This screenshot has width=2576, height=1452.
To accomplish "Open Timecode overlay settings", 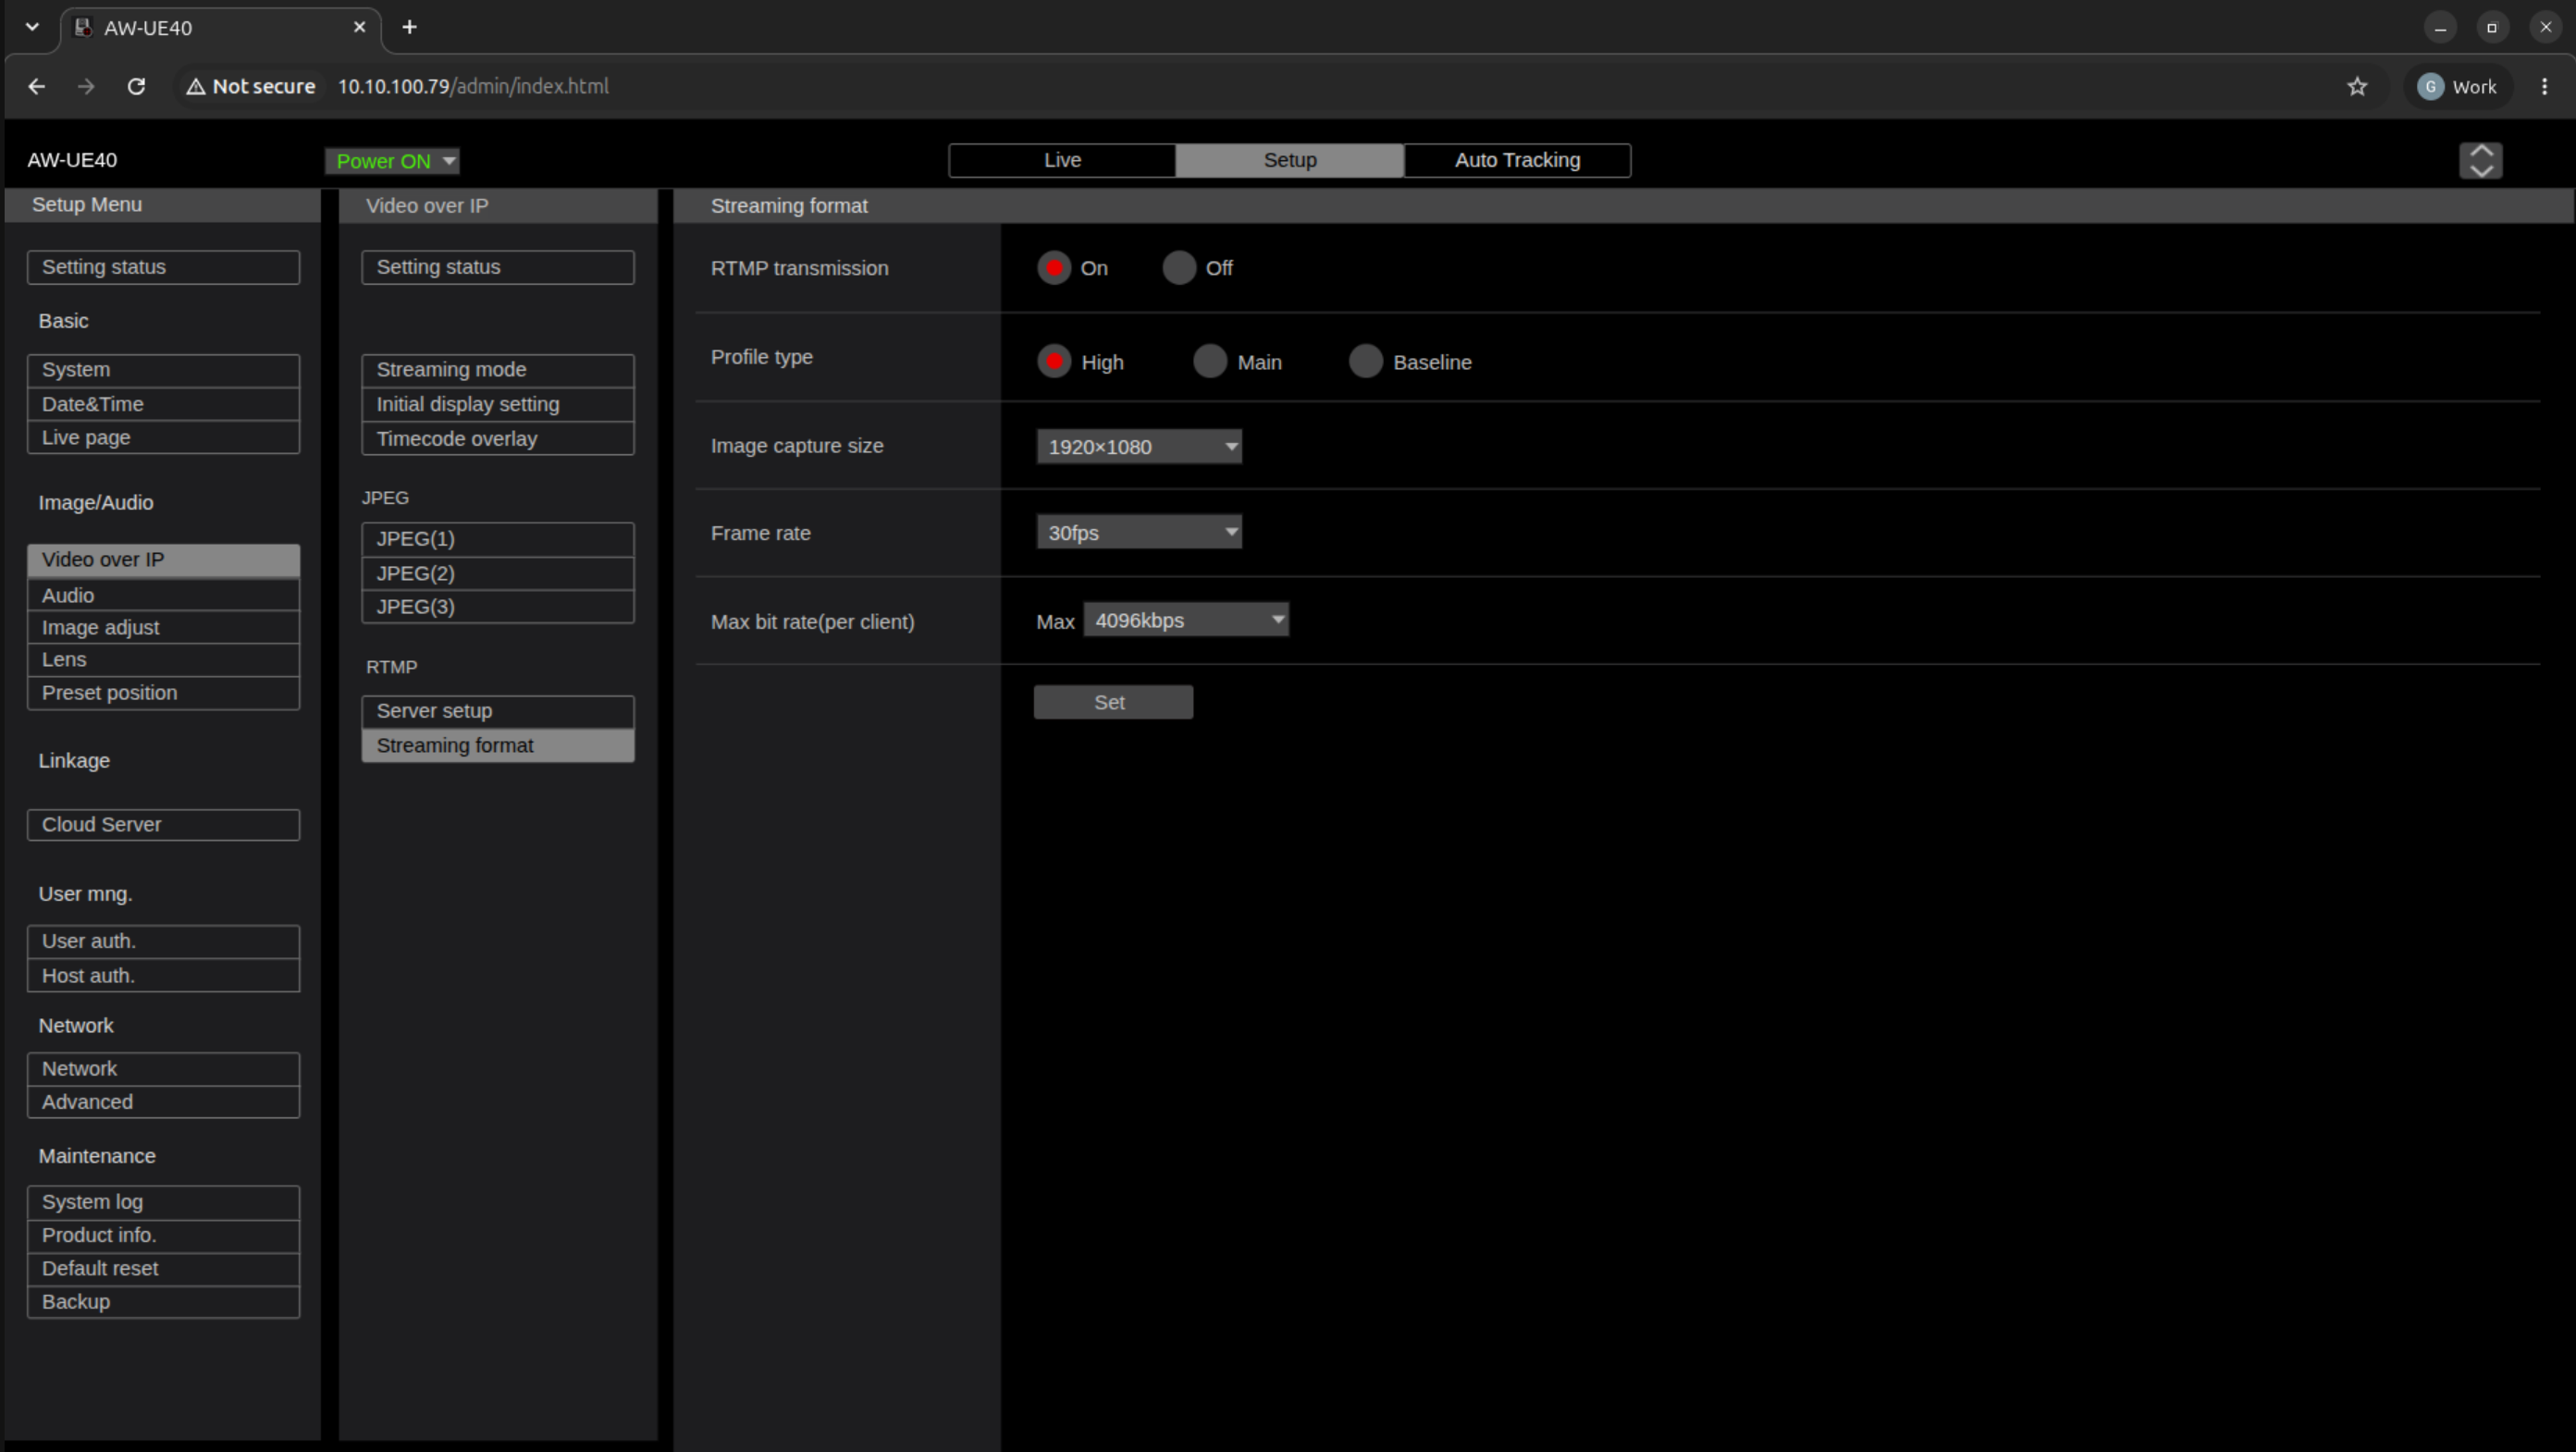I will point(498,439).
